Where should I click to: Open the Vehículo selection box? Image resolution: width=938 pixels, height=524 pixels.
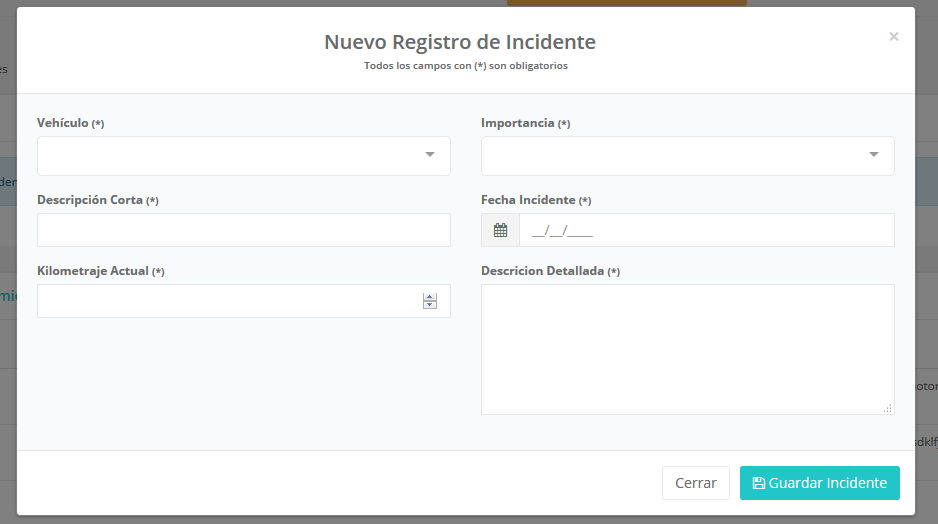coord(230,156)
